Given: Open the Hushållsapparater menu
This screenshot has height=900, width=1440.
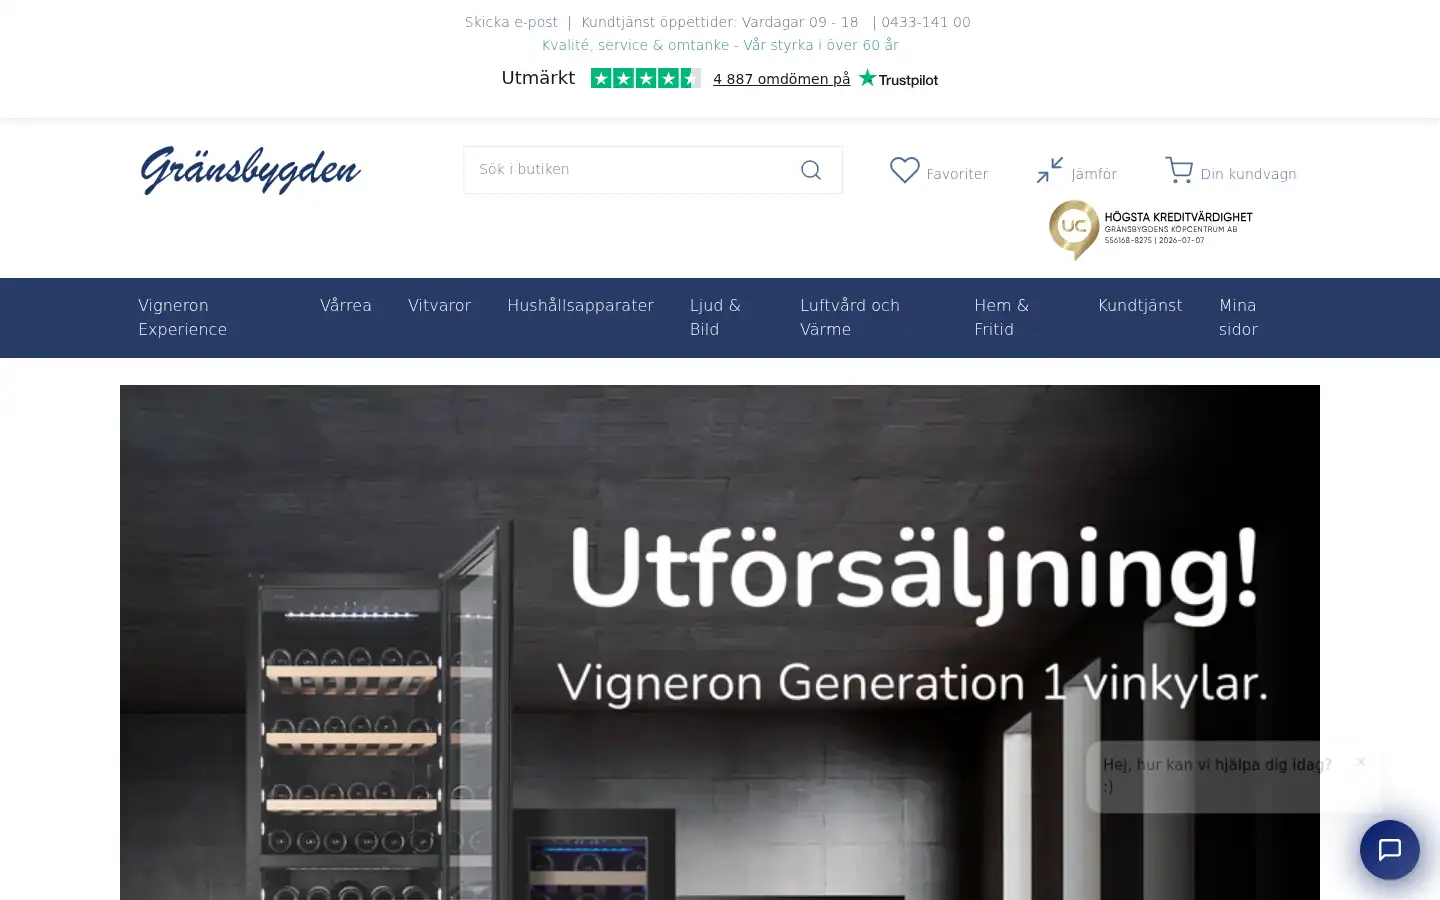Looking at the screenshot, I should click(x=580, y=305).
